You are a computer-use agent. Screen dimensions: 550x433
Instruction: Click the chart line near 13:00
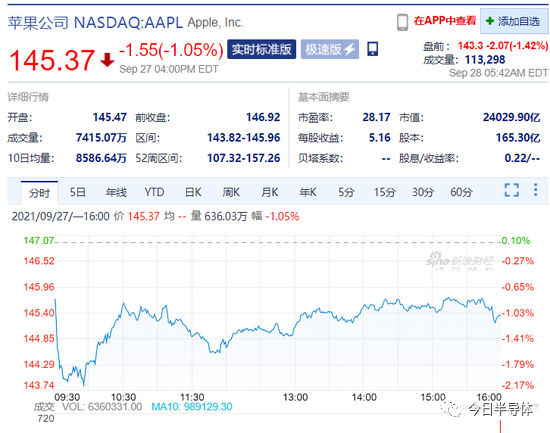pos(295,327)
